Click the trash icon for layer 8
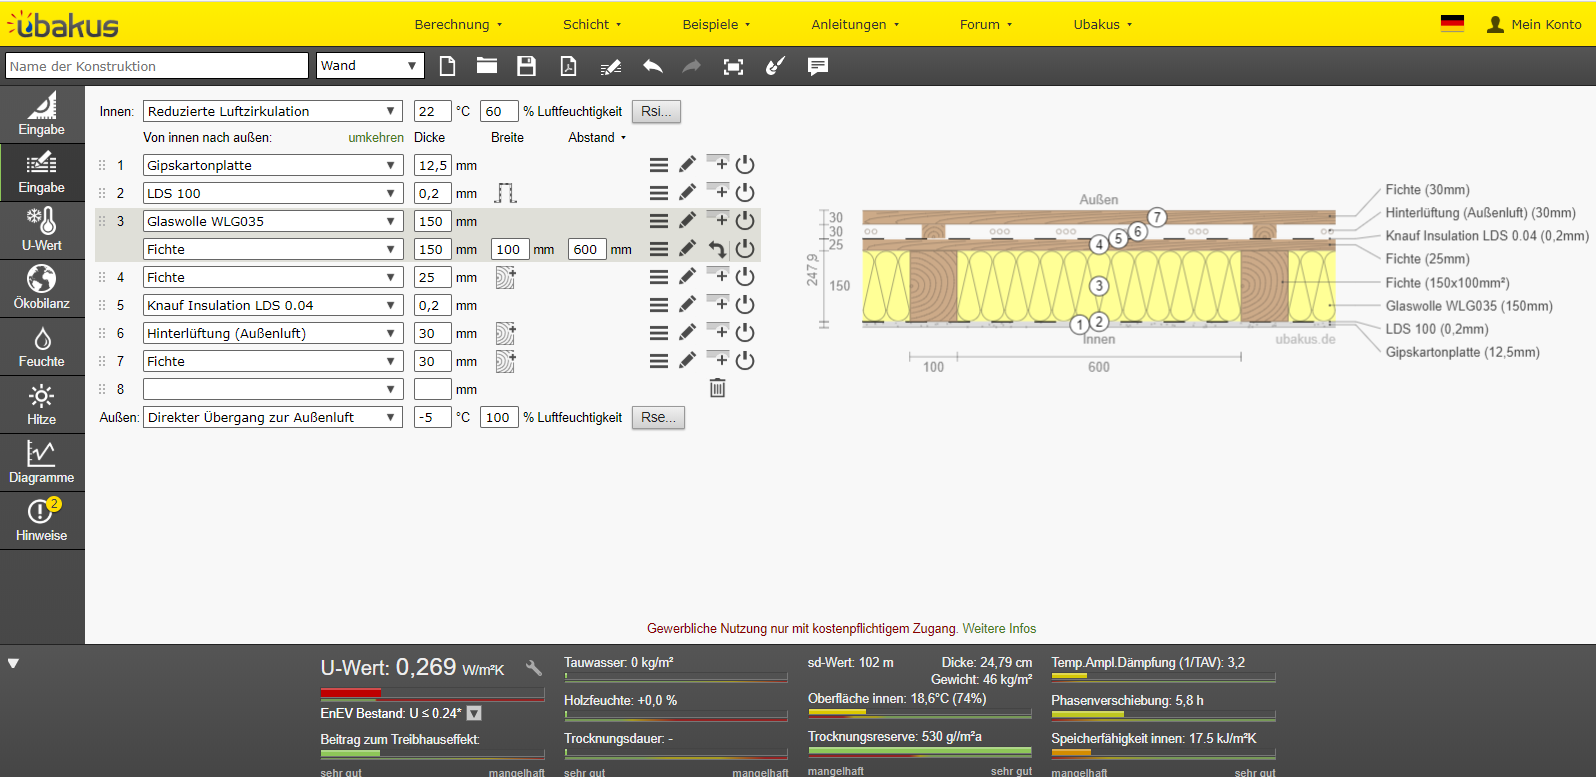 pyautogui.click(x=717, y=388)
